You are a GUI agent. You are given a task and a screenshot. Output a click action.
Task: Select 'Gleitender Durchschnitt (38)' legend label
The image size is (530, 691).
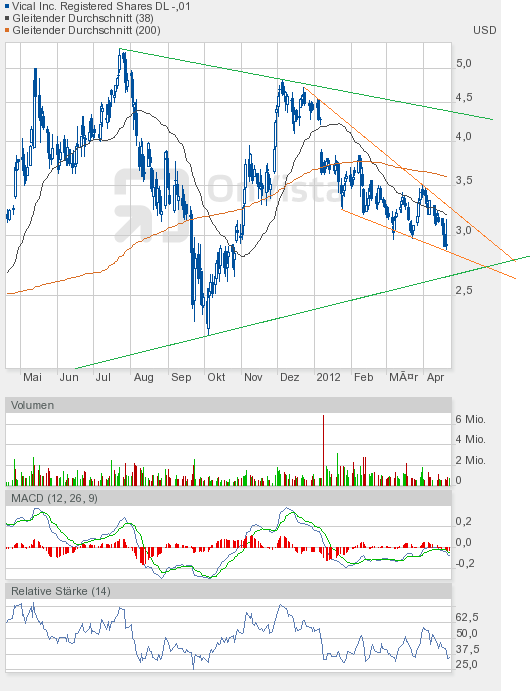[x=83, y=19]
